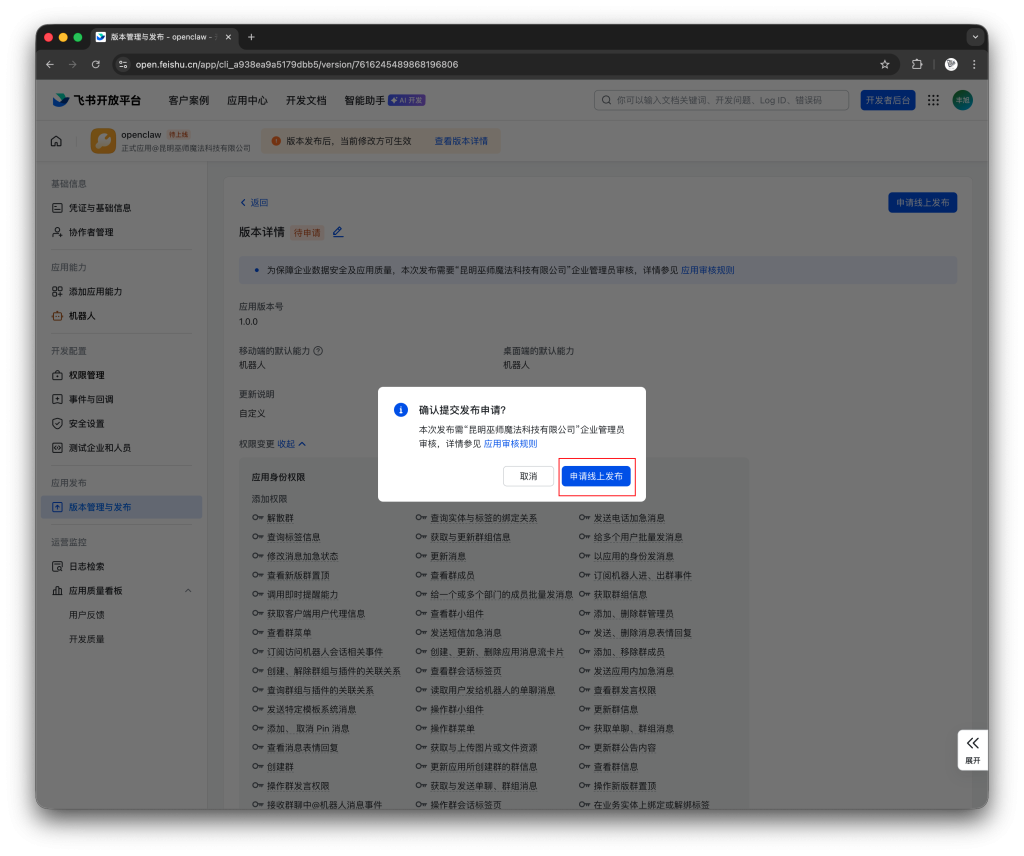Switch to 开发文档 in the top navigation

point(306,100)
